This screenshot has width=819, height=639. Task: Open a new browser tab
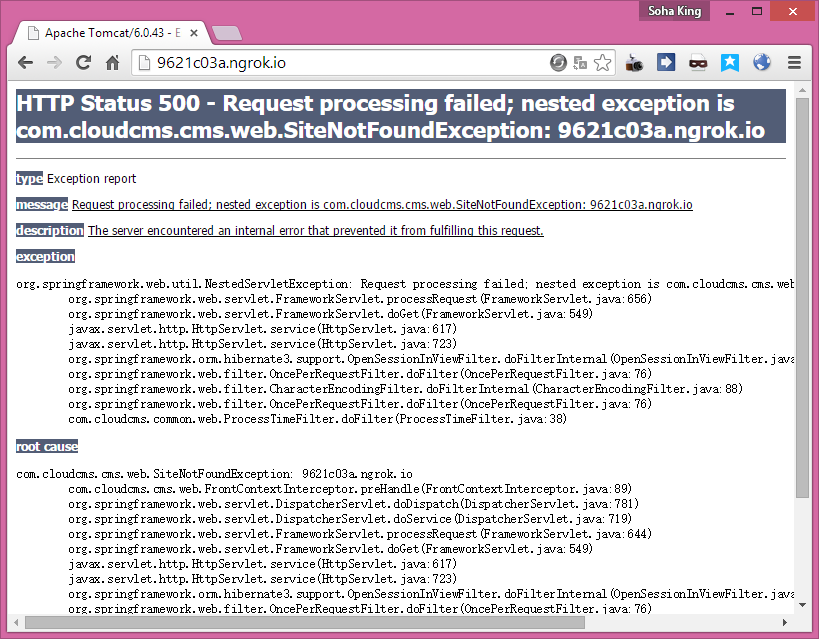pyautogui.click(x=227, y=33)
